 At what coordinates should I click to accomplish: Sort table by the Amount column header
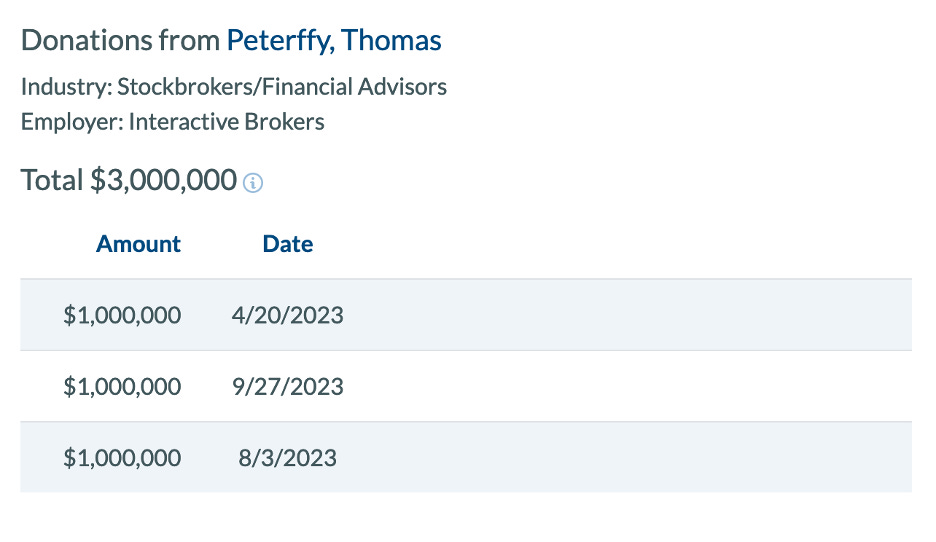[138, 244]
